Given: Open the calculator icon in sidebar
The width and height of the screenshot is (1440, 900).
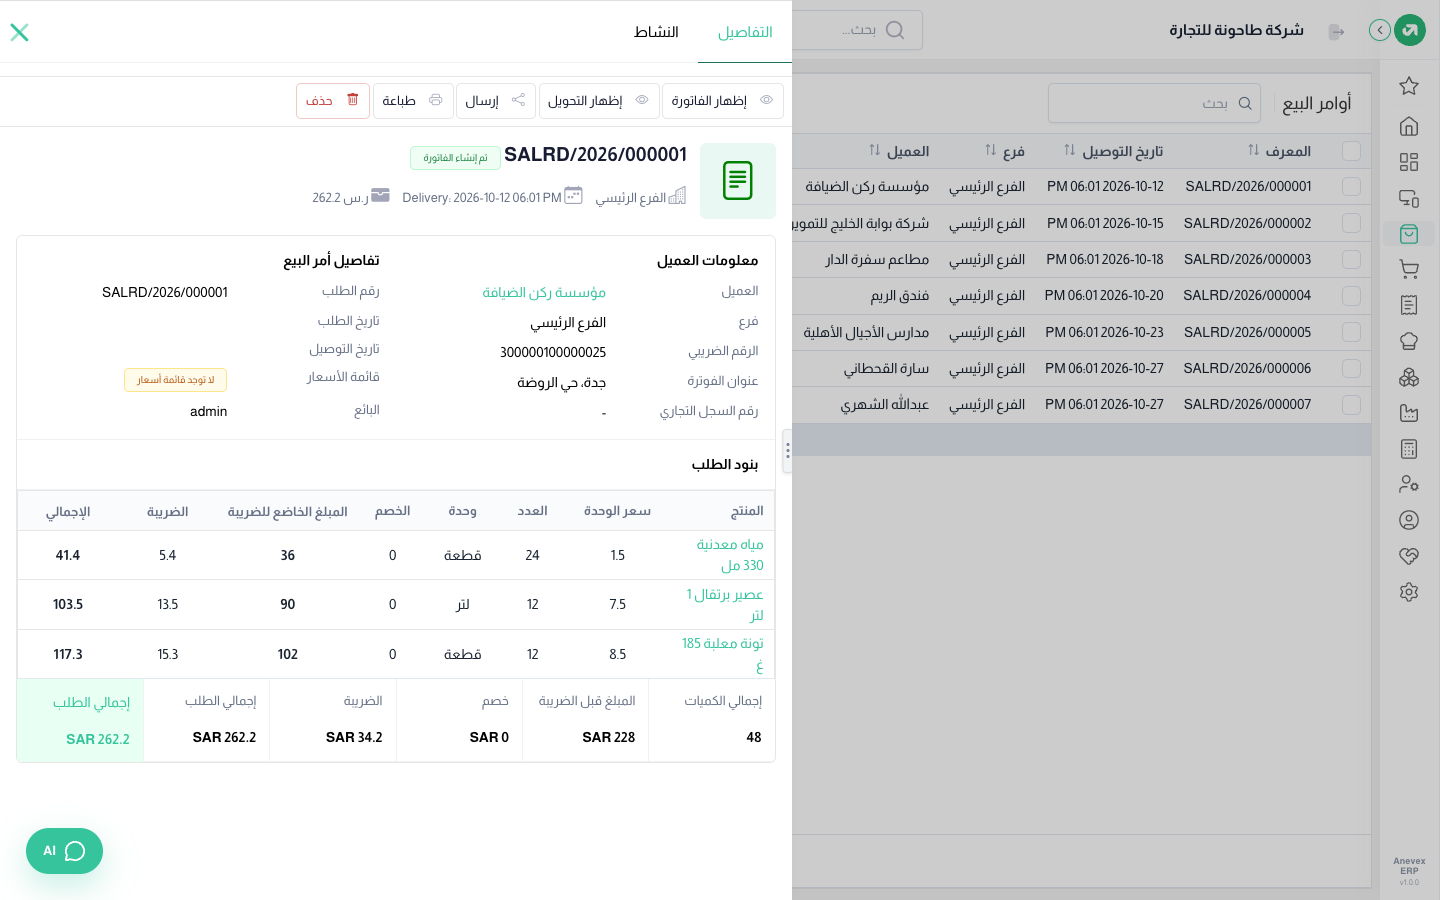Looking at the screenshot, I should (1409, 449).
